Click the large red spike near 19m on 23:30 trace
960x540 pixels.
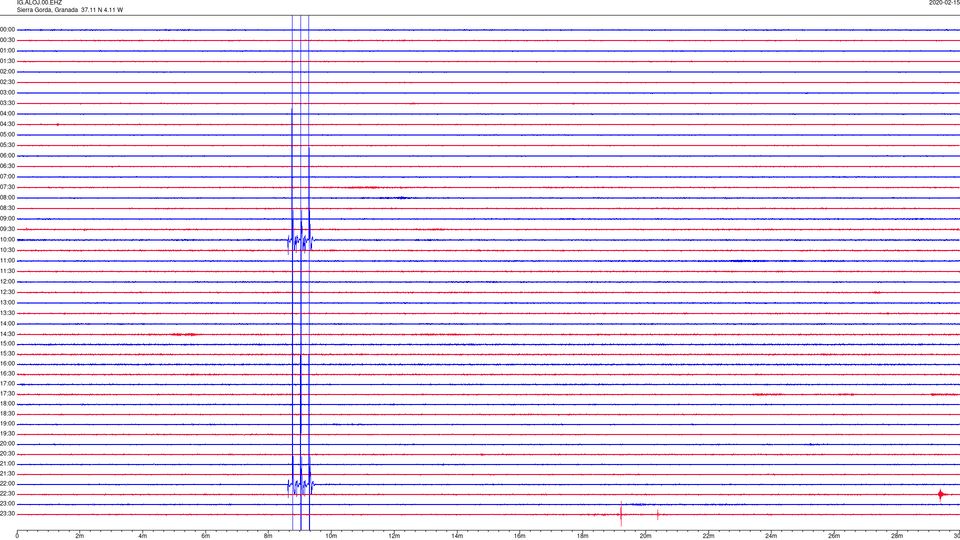coord(621,514)
